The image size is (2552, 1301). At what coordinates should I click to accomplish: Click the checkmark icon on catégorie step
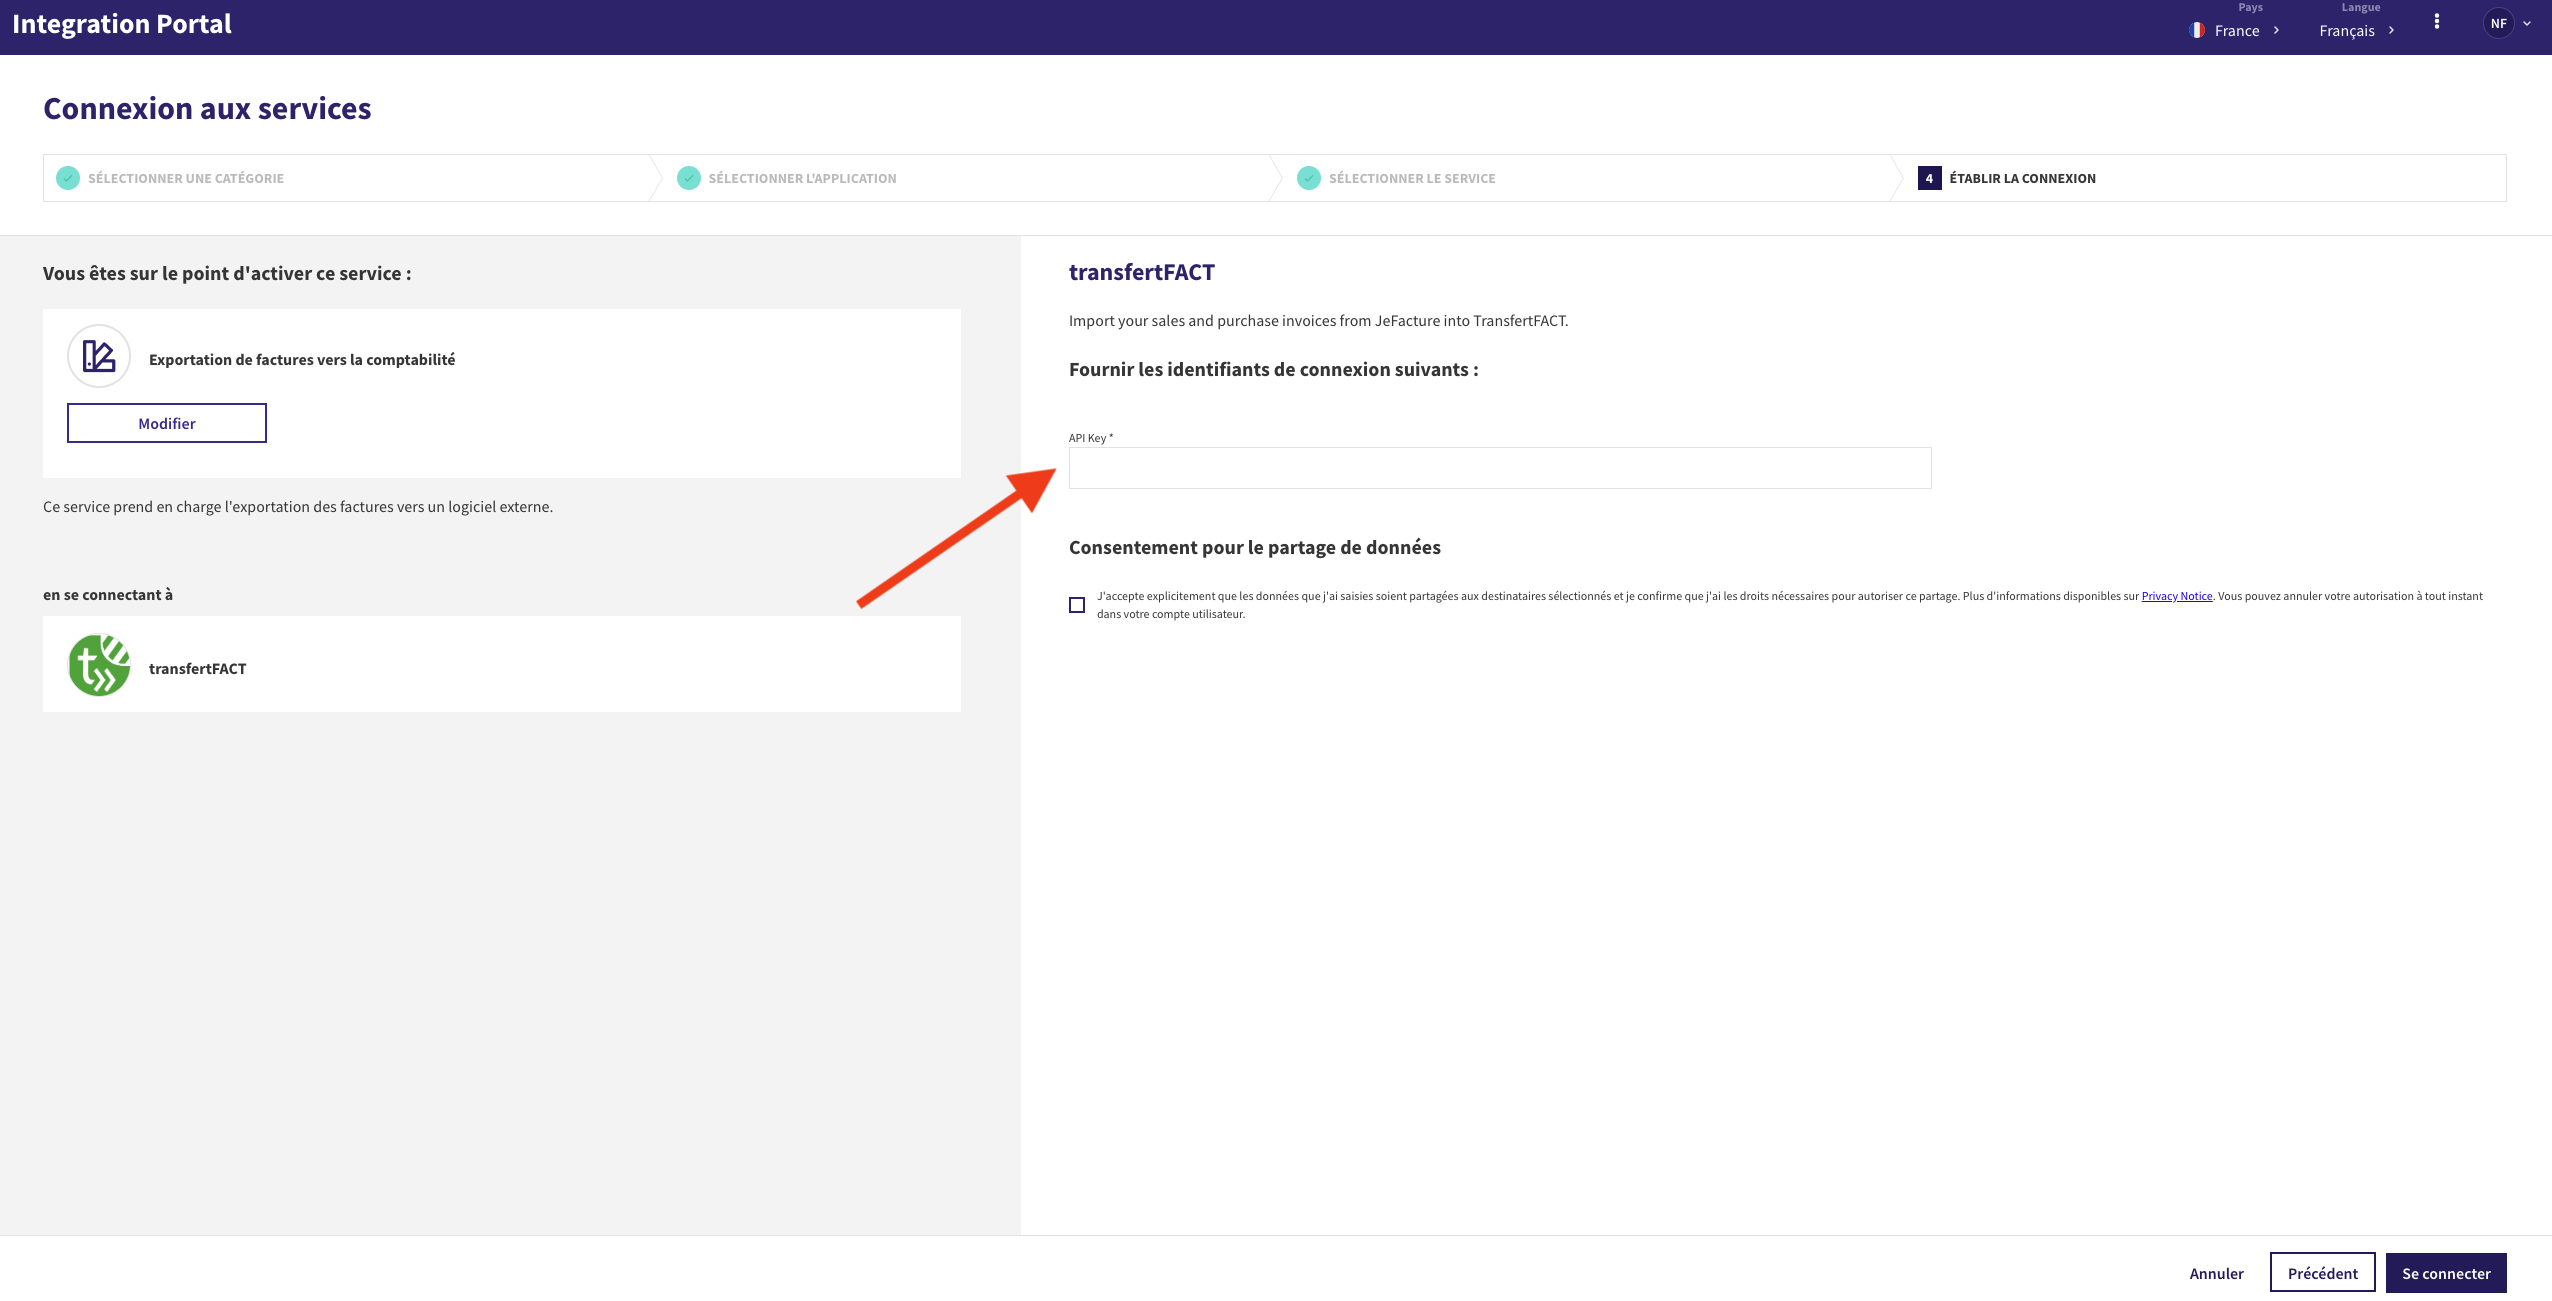point(68,178)
